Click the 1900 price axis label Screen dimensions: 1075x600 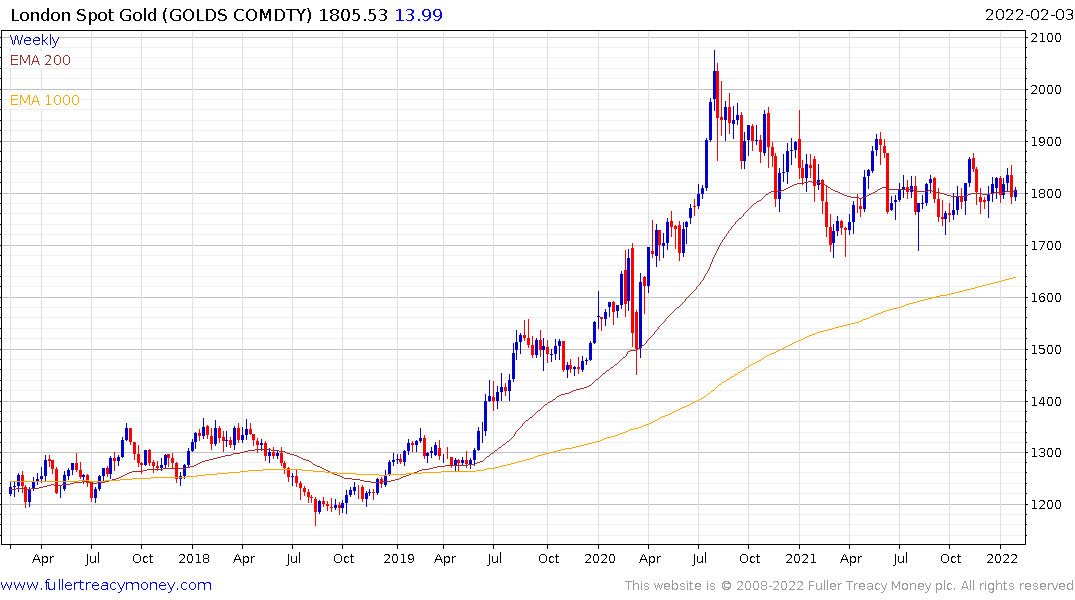pyautogui.click(x=1046, y=142)
